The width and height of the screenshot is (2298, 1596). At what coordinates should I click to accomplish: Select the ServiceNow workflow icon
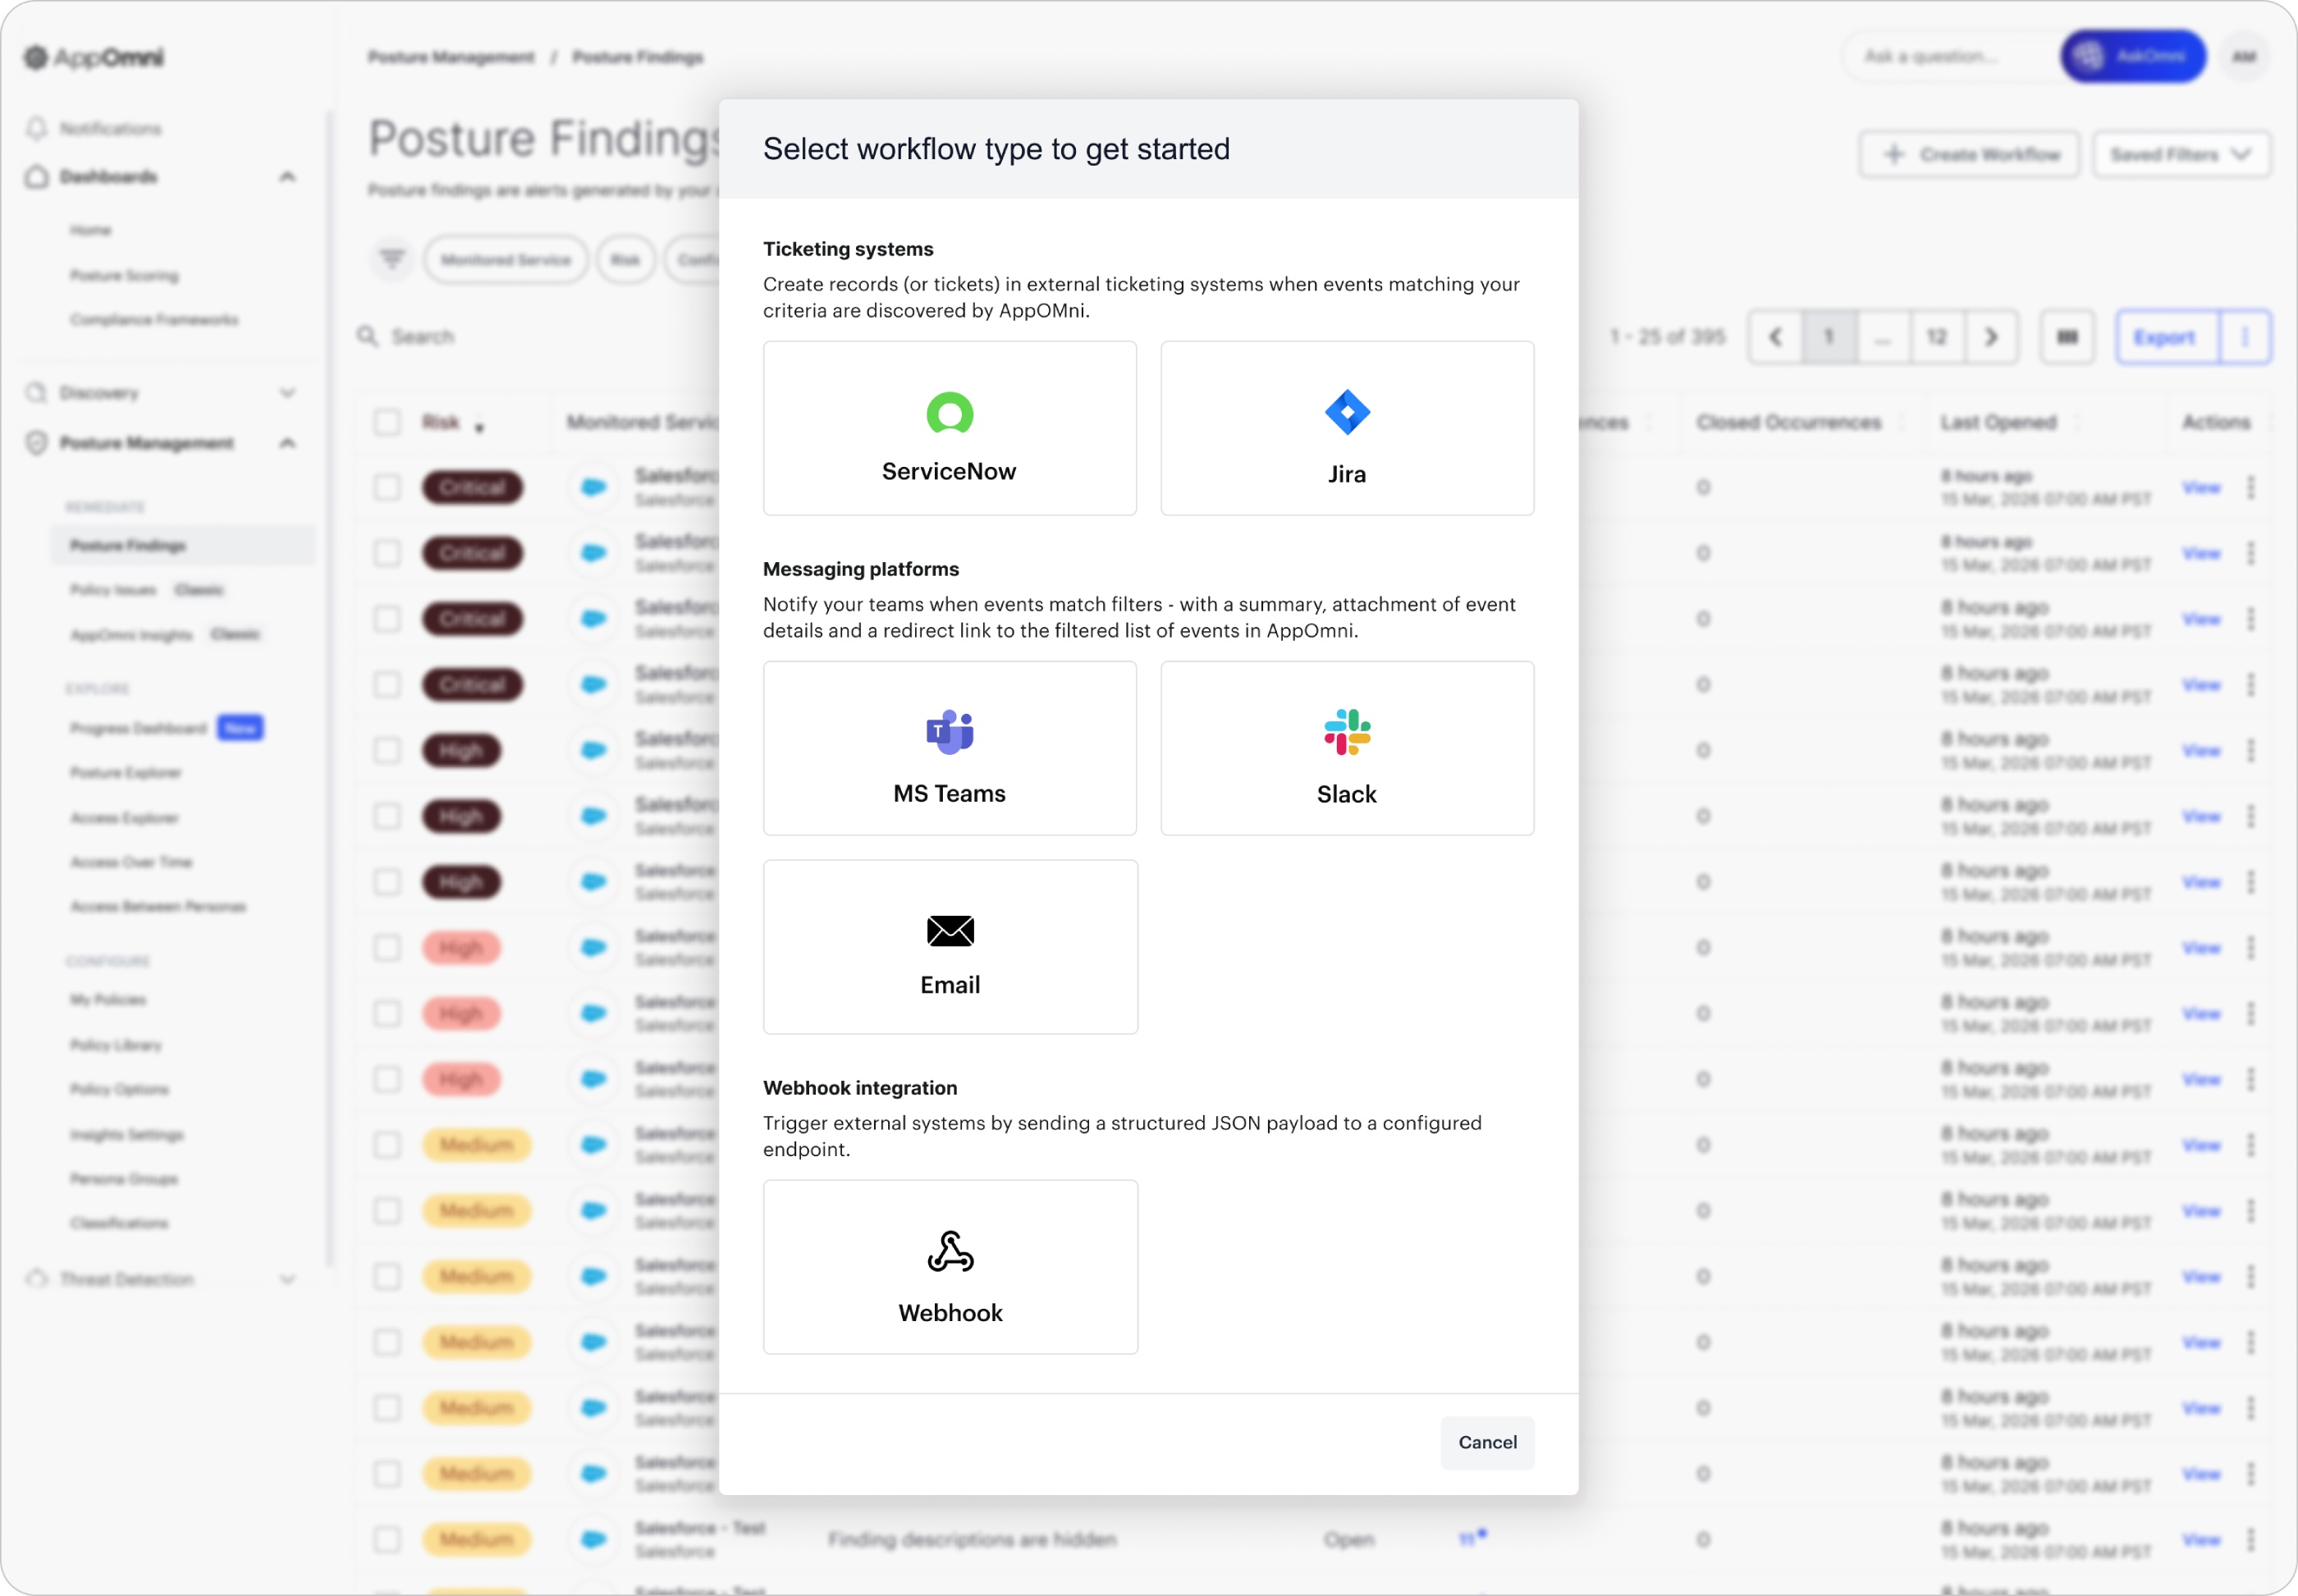[949, 413]
